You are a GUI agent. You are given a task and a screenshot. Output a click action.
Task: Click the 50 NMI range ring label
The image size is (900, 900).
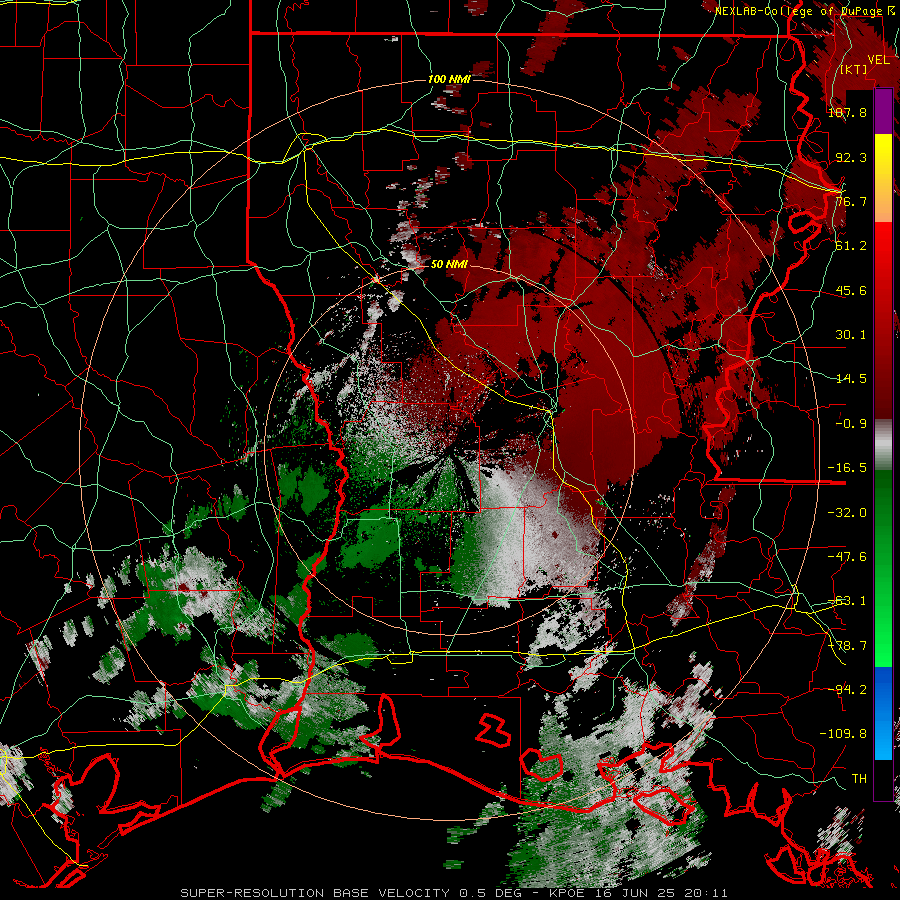[449, 264]
